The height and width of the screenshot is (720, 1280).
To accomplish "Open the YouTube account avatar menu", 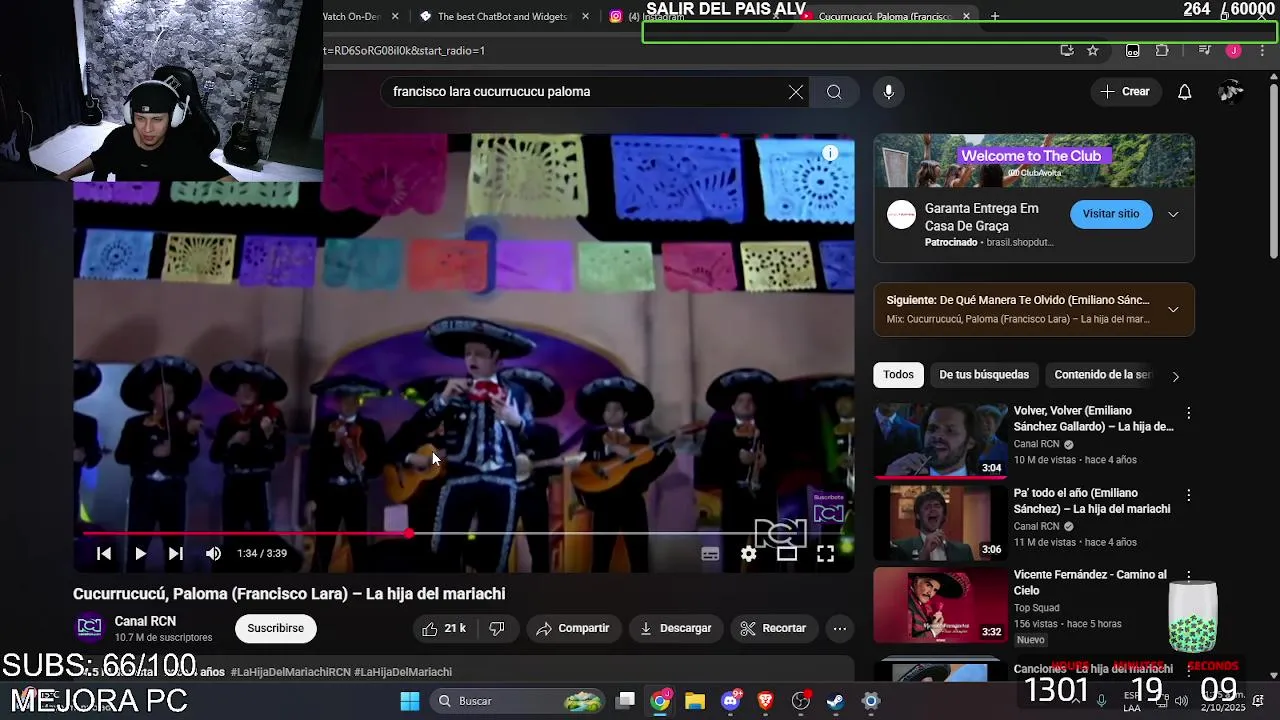I will click(x=1231, y=92).
